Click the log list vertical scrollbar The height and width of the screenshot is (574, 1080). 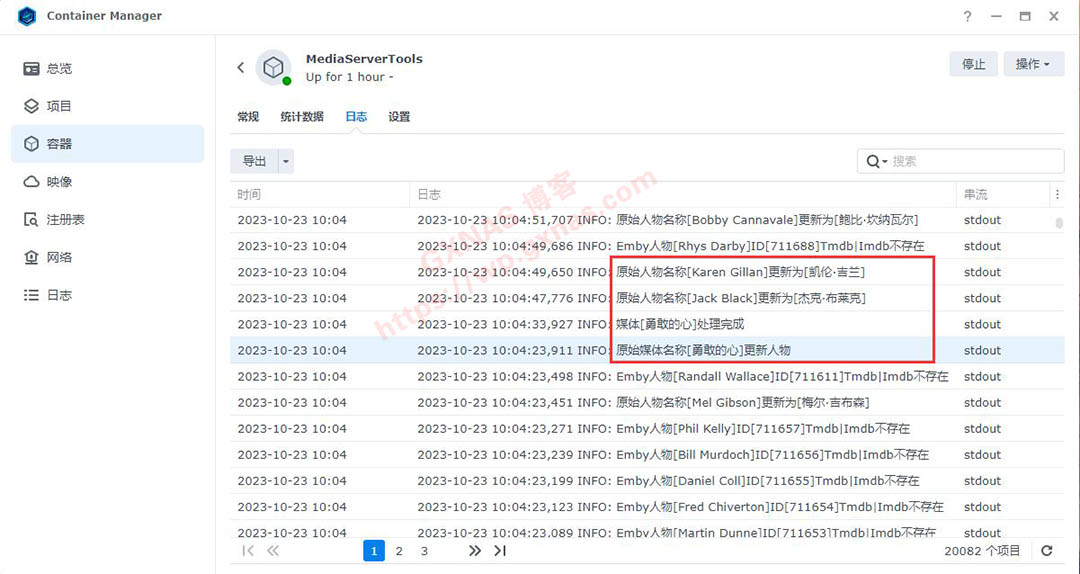point(1059,223)
